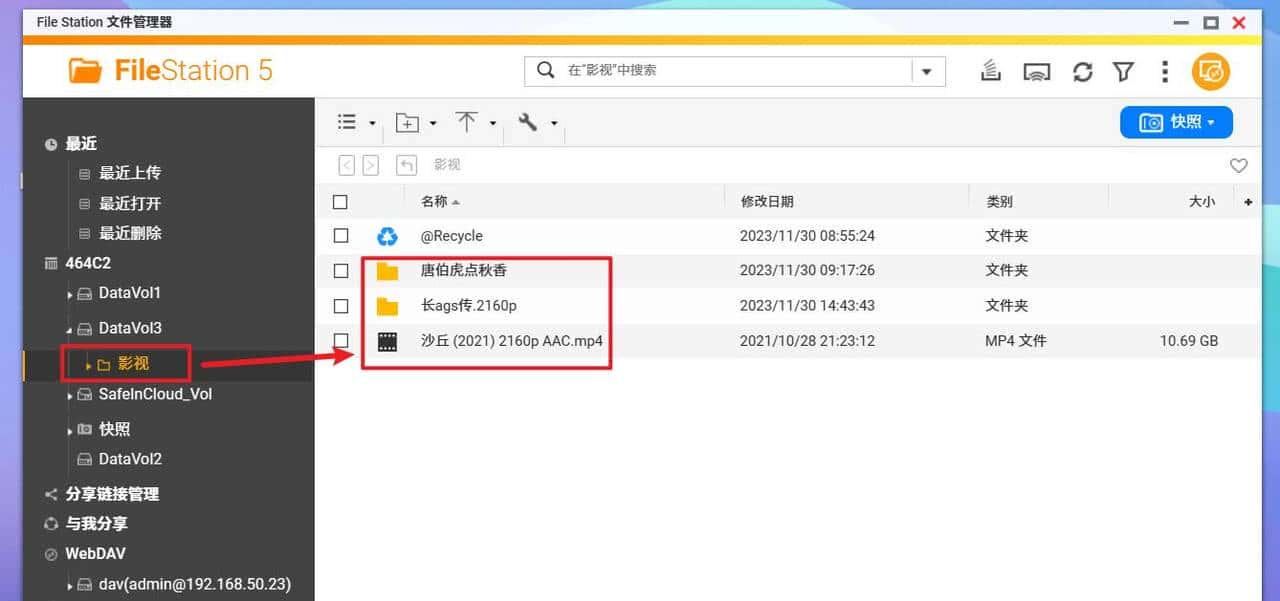
Task: Open the WebDAV section in the sidebar
Action: [96, 553]
